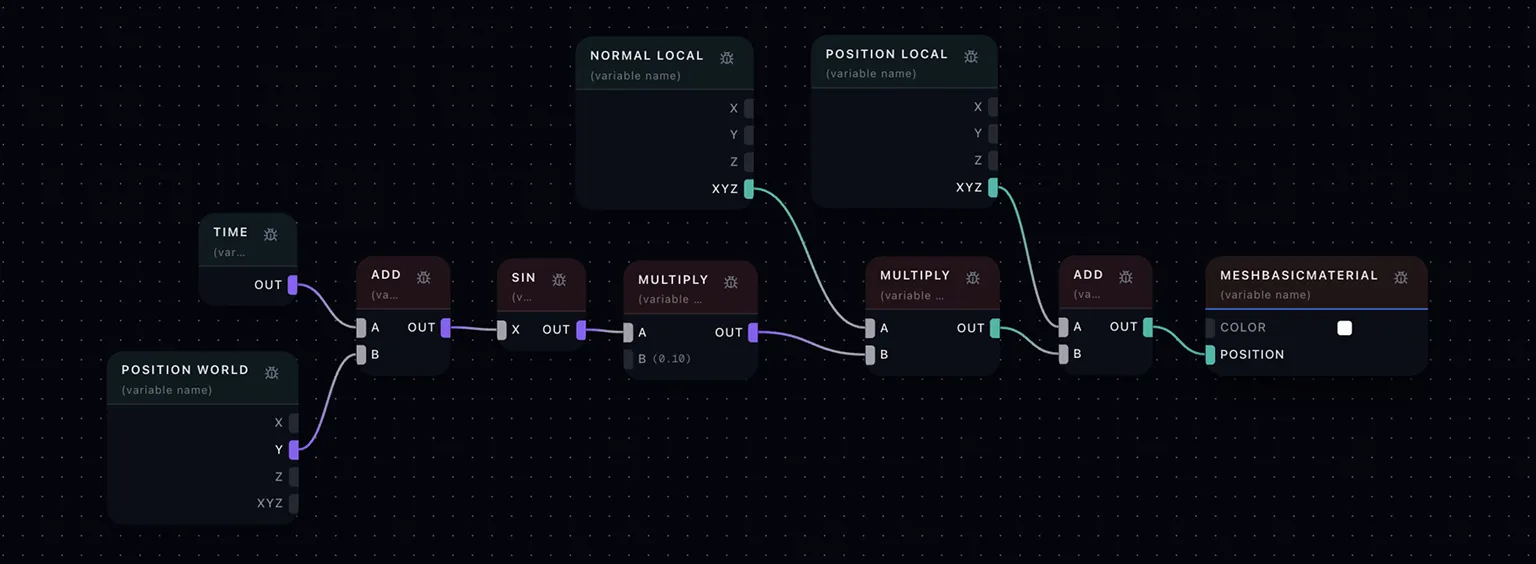Click variable name field of MESHBASICMATERIAL node
Image resolution: width=1536 pixels, height=564 pixels.
pyautogui.click(x=1265, y=295)
